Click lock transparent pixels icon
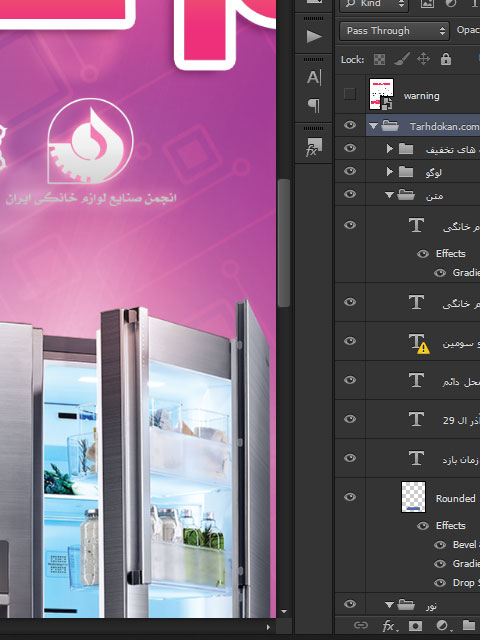The height and width of the screenshot is (640, 480). pyautogui.click(x=379, y=60)
